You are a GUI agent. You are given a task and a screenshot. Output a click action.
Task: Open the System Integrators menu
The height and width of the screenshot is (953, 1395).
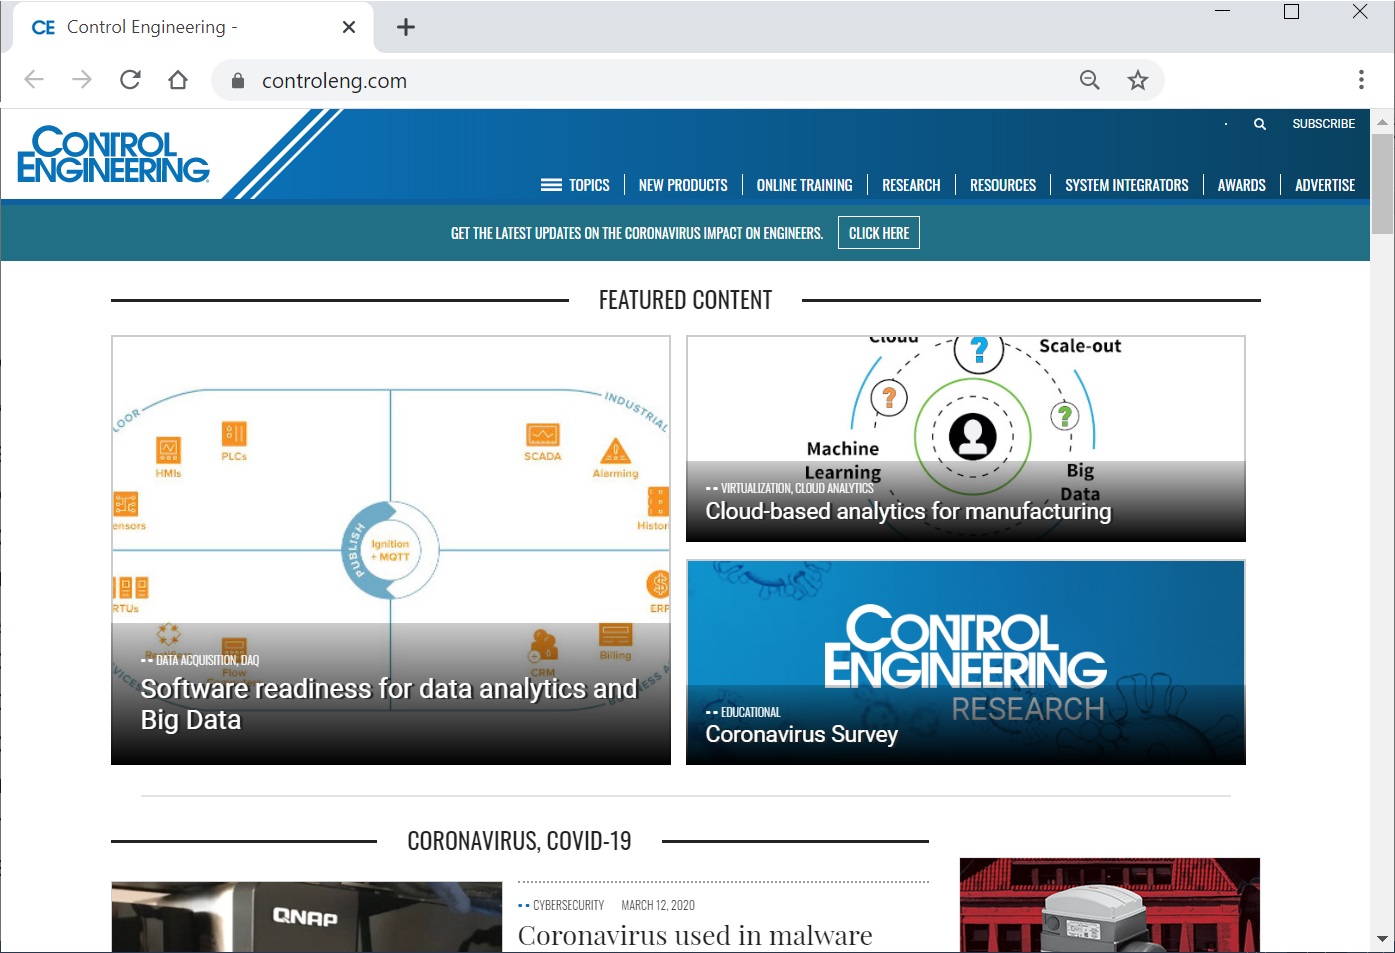point(1127,185)
